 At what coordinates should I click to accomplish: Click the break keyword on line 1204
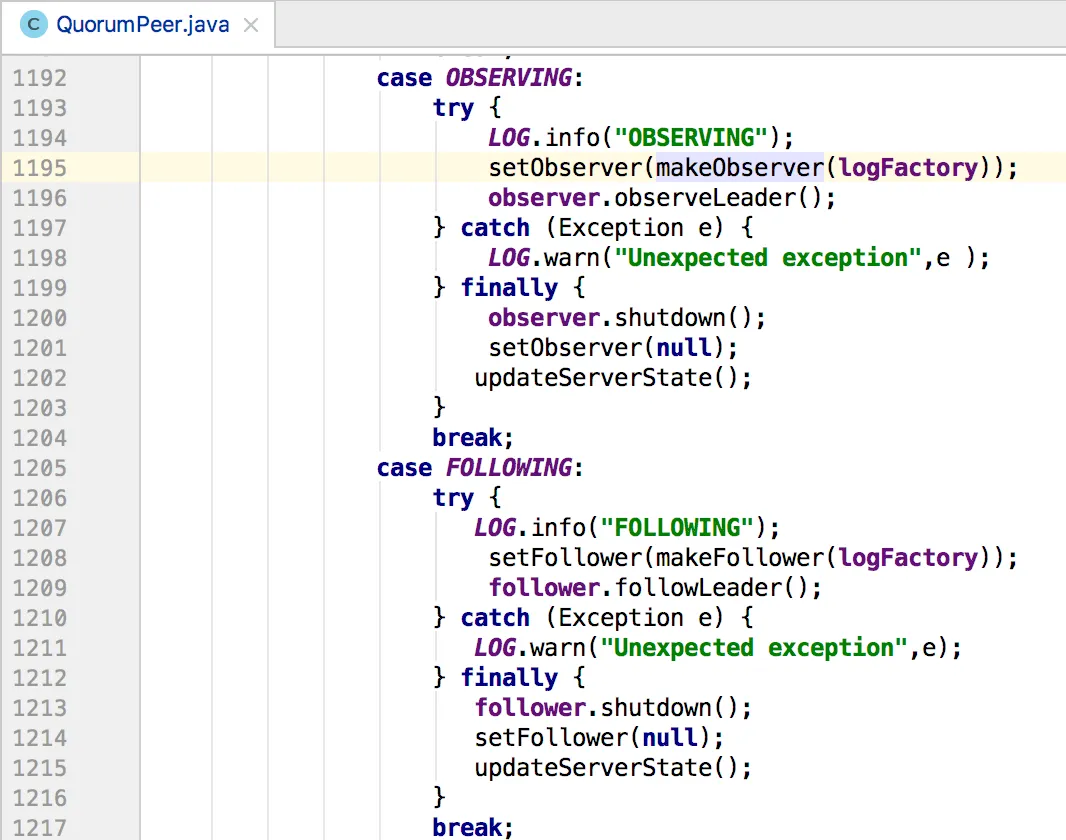(x=467, y=438)
